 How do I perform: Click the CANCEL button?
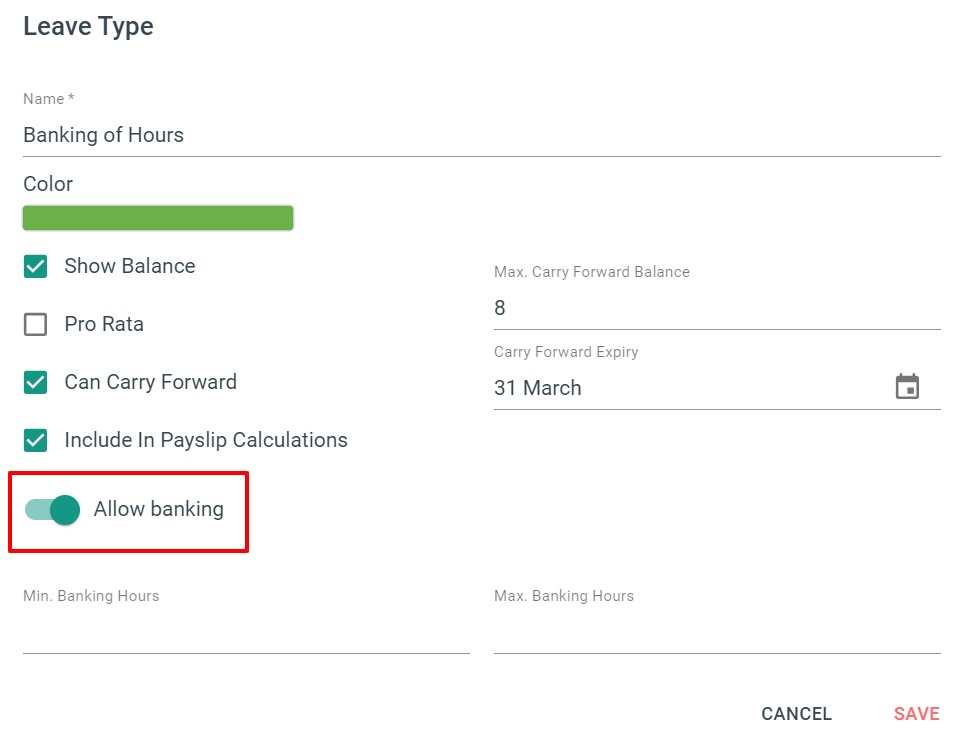point(795,713)
